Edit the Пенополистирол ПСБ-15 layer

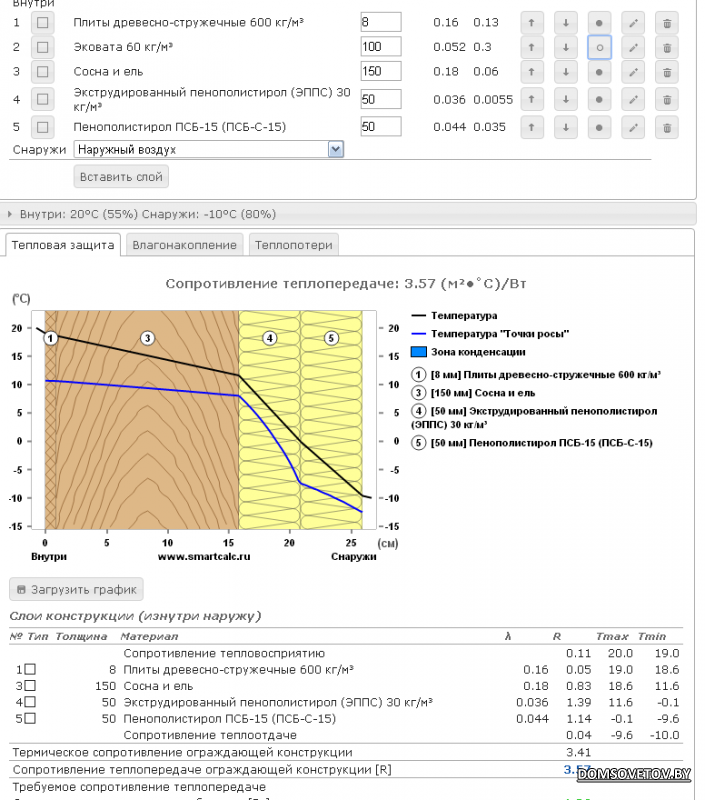[633, 128]
